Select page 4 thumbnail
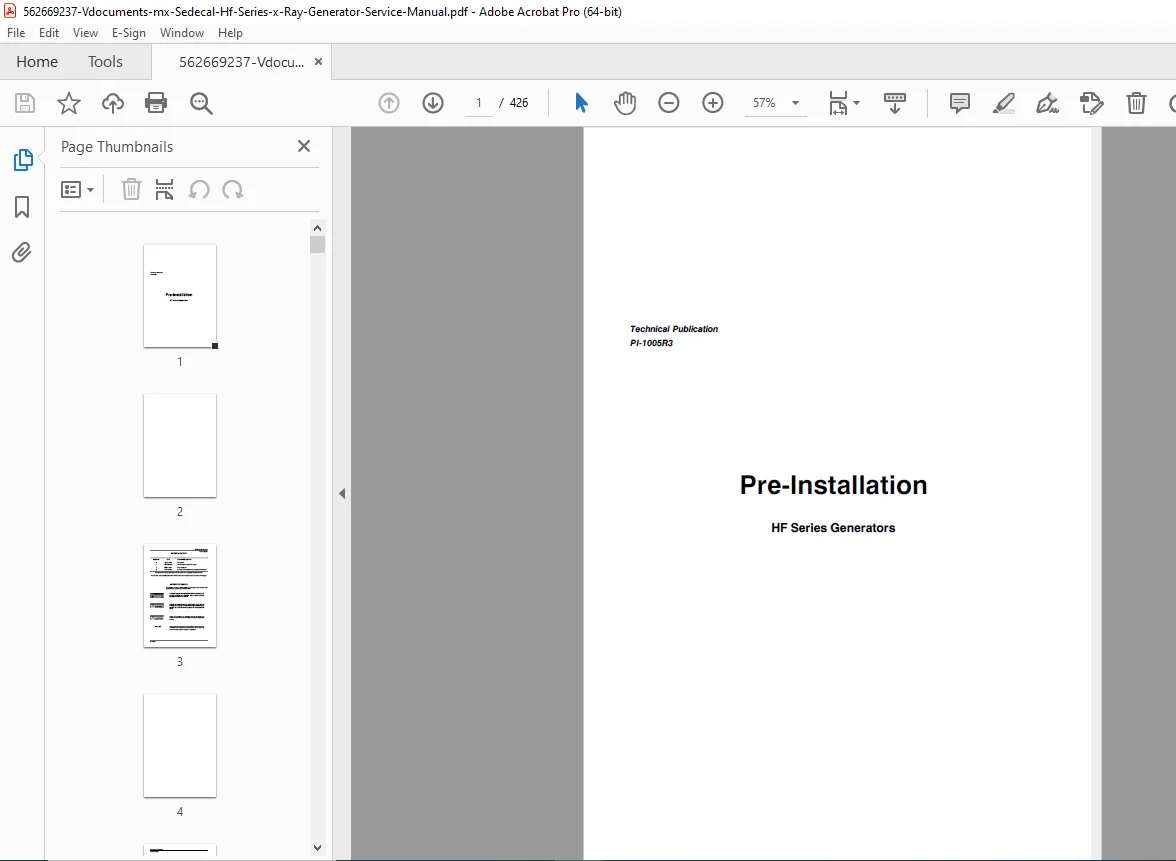The image size is (1176, 861). [180, 746]
